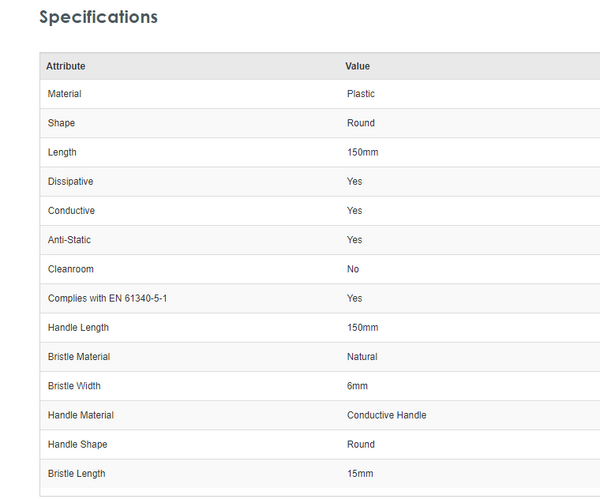Select Complies with EN 61340-5-1 label
This screenshot has width=600, height=499.
[107, 298]
